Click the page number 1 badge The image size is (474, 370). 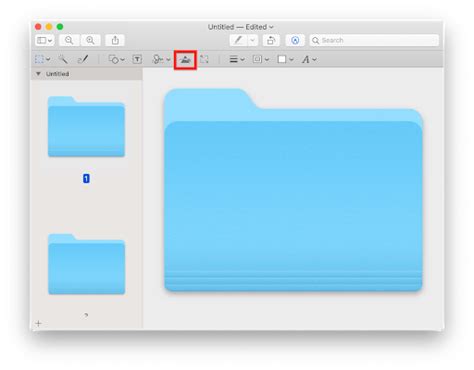click(86, 179)
